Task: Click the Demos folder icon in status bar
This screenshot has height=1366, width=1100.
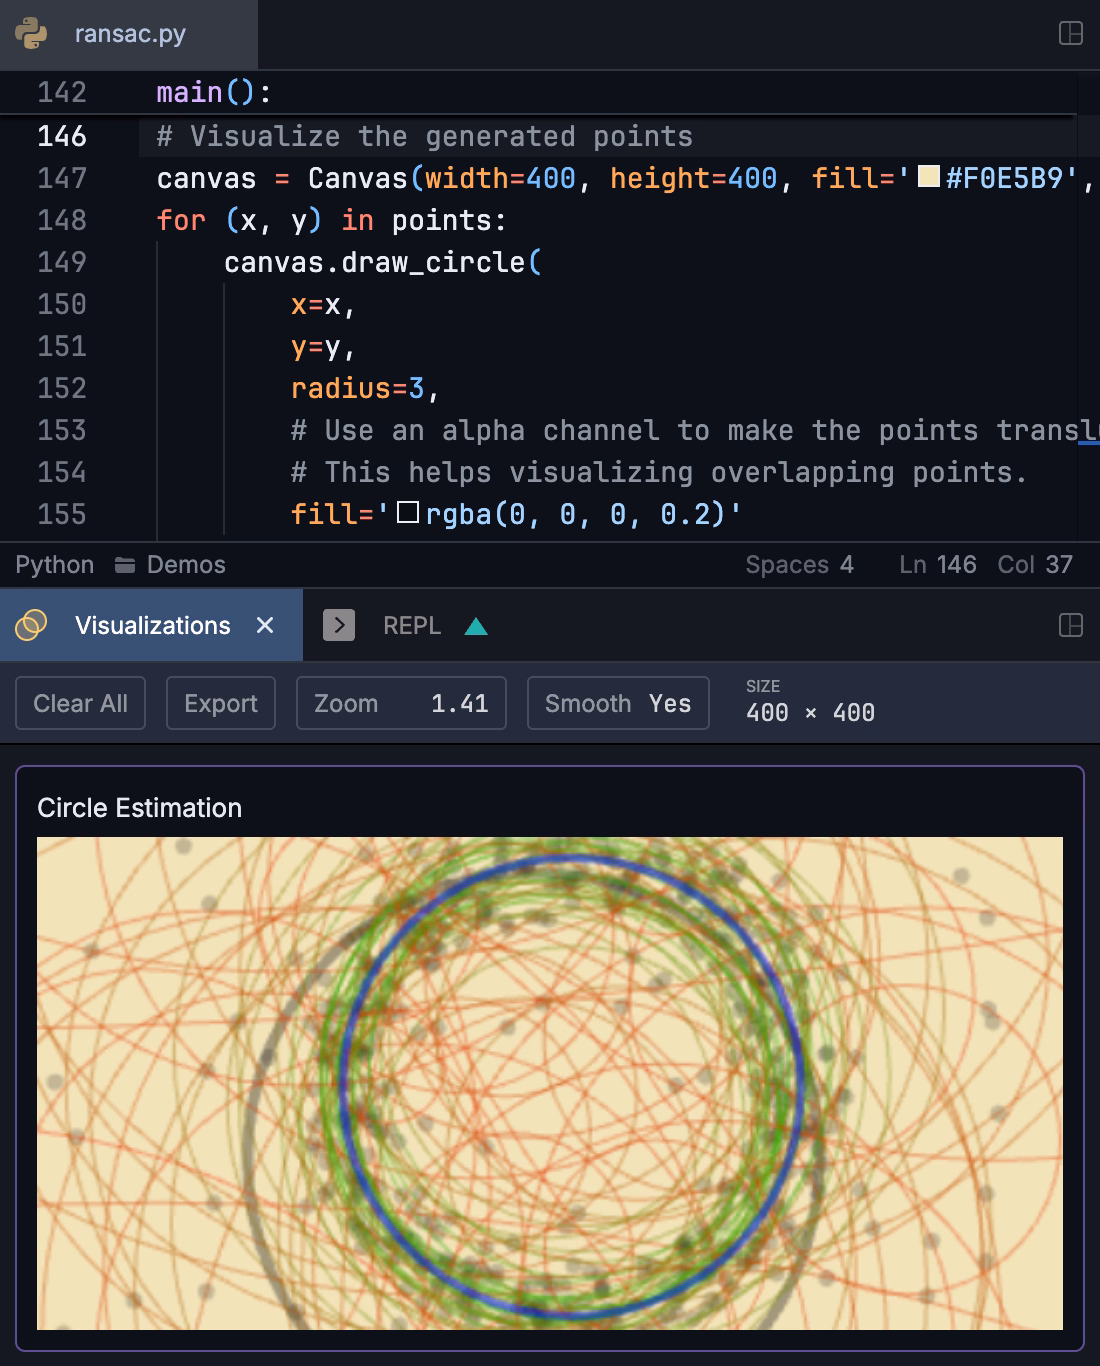Action: click(x=125, y=565)
